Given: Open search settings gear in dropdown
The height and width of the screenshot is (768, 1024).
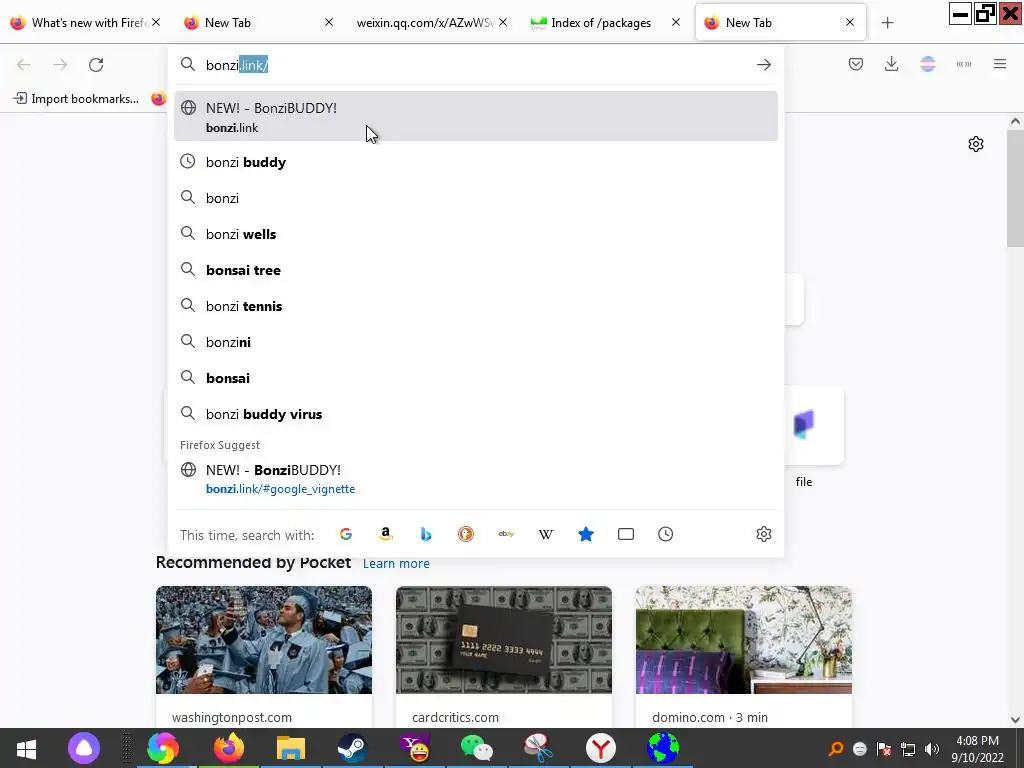Looking at the screenshot, I should 763,534.
